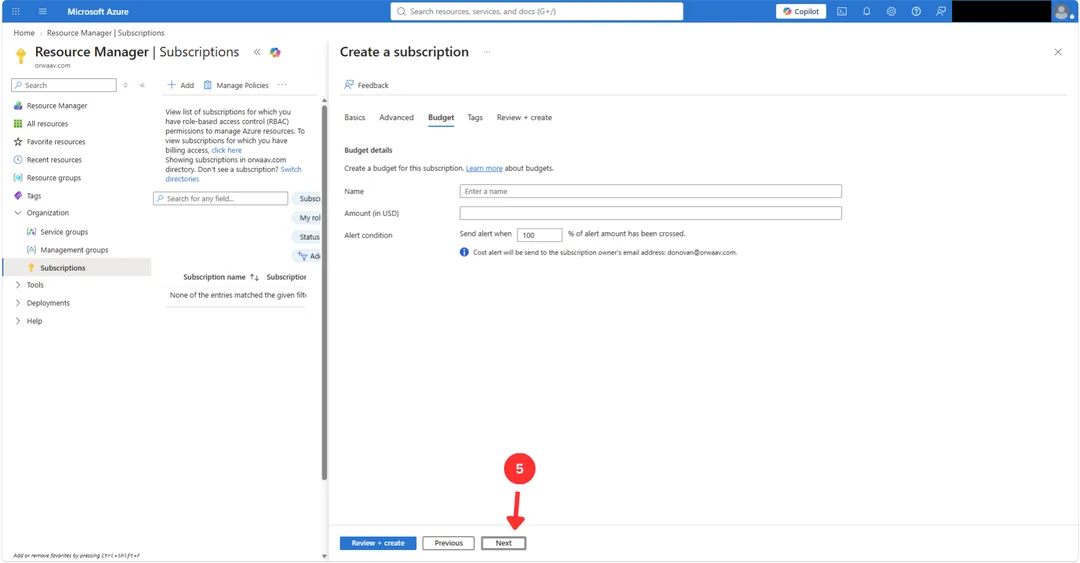Image resolution: width=1080 pixels, height=563 pixels.
Task: Click the Manage Policies toolbar item
Action: pyautogui.click(x=236, y=85)
